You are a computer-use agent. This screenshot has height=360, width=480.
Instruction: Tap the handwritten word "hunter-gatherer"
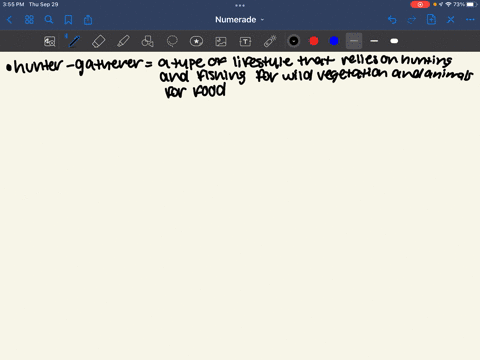[x=78, y=66]
